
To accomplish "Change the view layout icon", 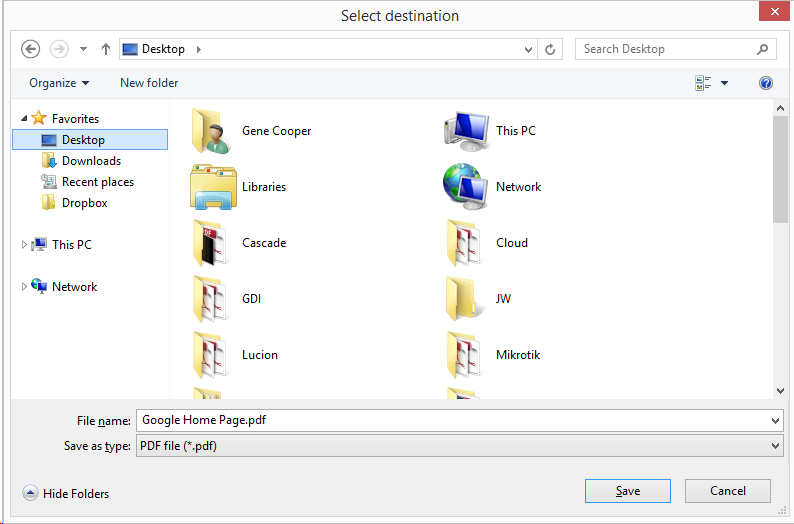I will 703,83.
